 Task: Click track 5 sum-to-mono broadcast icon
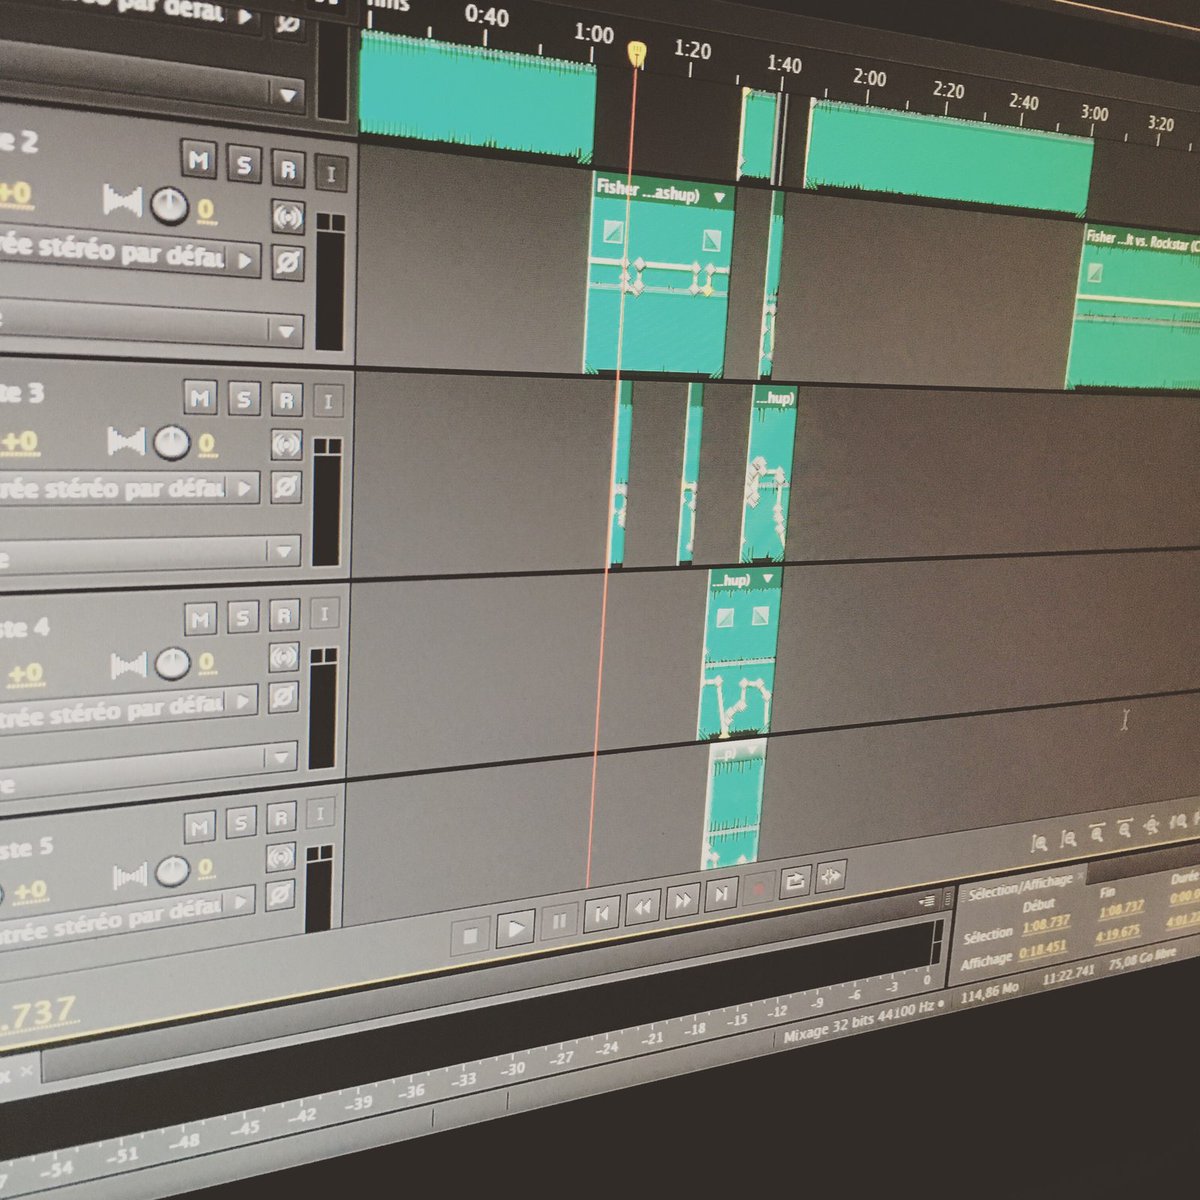[x=281, y=856]
